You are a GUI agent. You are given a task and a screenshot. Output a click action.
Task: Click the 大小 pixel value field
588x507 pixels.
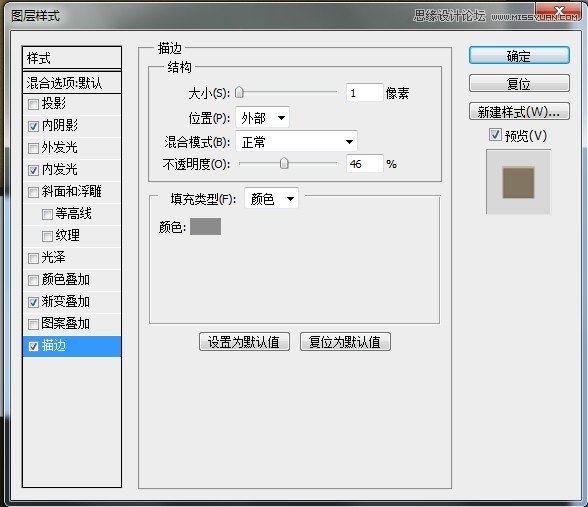pos(364,93)
